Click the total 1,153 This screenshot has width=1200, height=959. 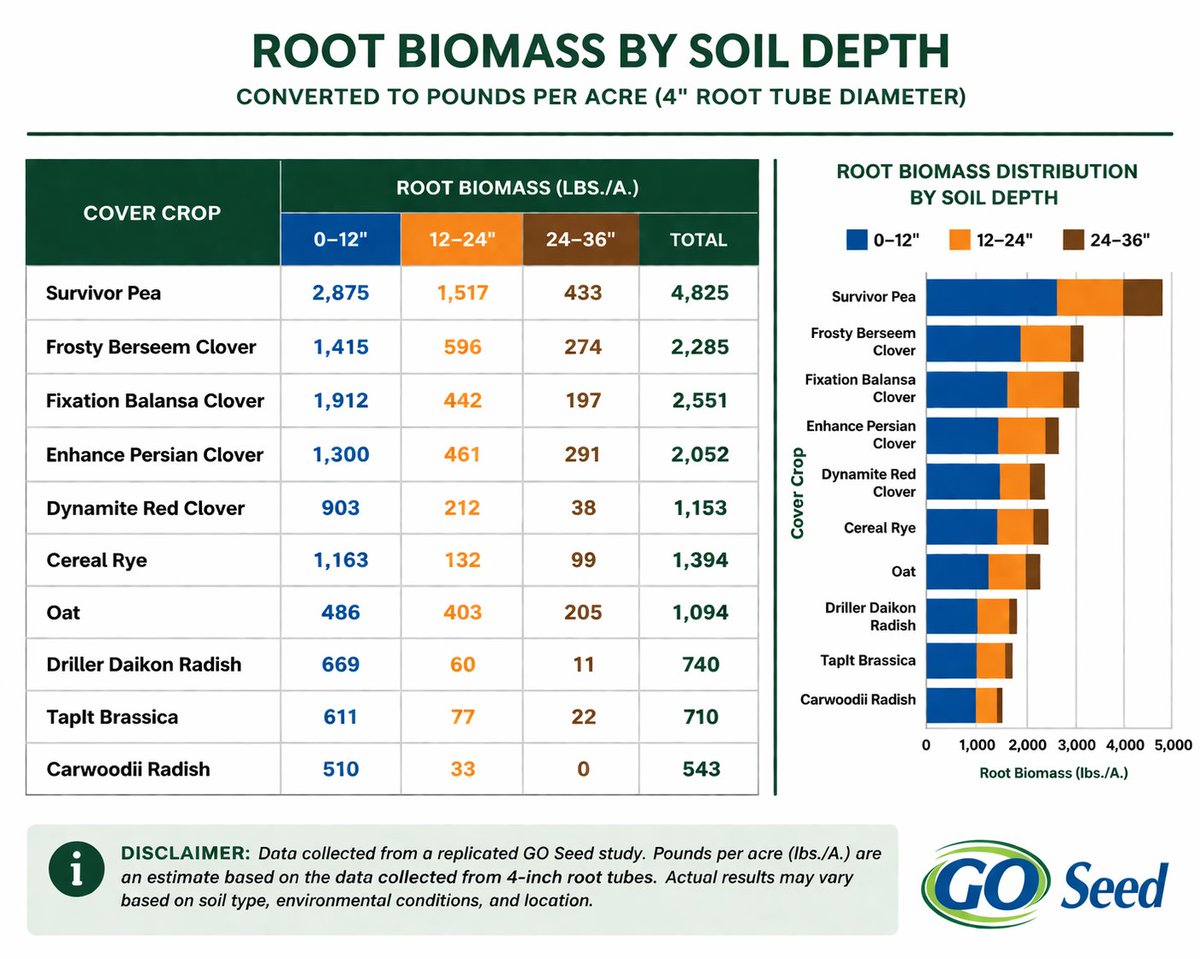point(699,508)
